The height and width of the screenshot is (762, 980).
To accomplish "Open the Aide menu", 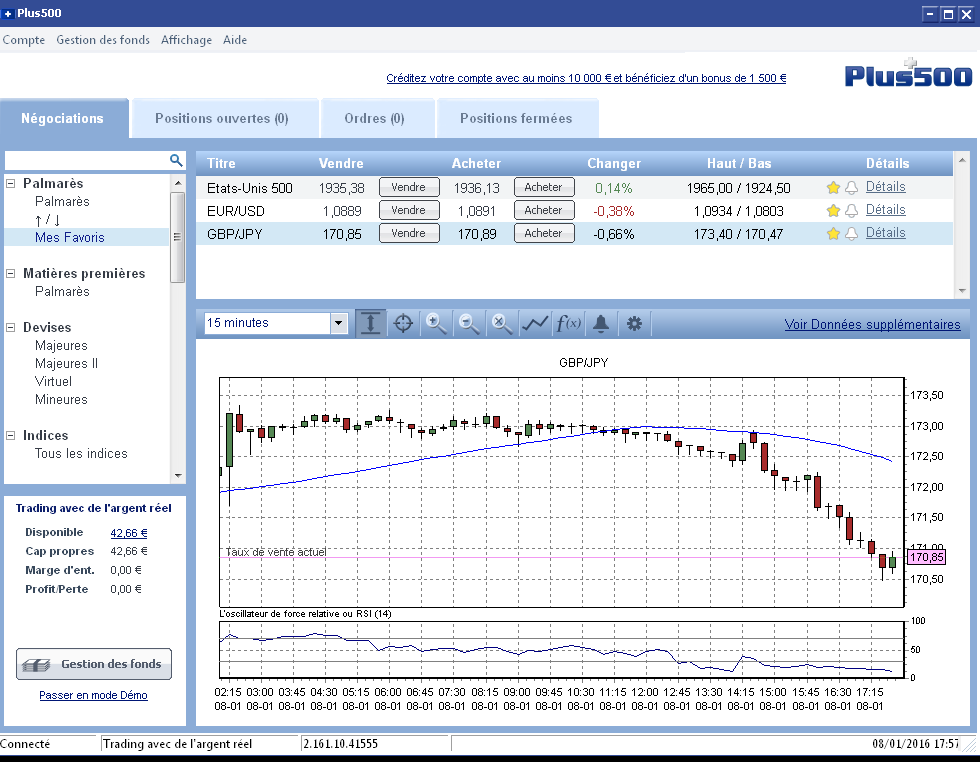I will [235, 40].
